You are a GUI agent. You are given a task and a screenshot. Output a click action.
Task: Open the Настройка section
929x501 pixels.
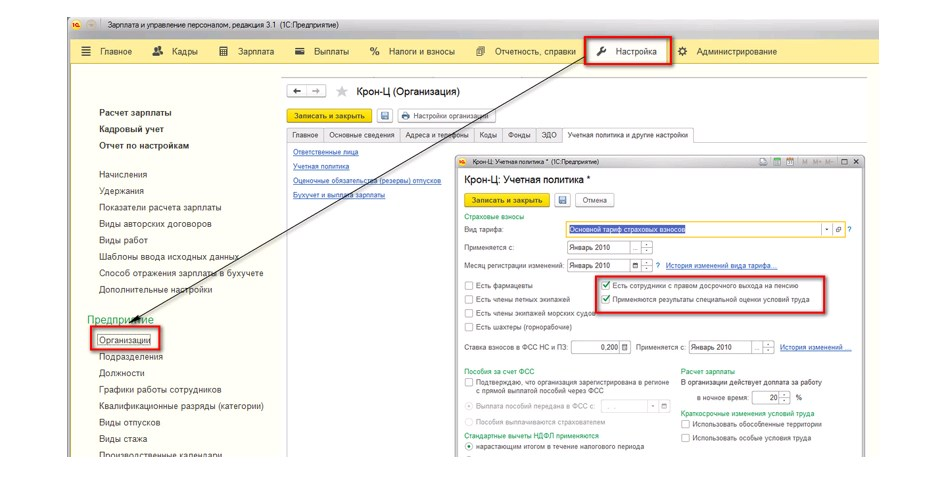[x=628, y=52]
